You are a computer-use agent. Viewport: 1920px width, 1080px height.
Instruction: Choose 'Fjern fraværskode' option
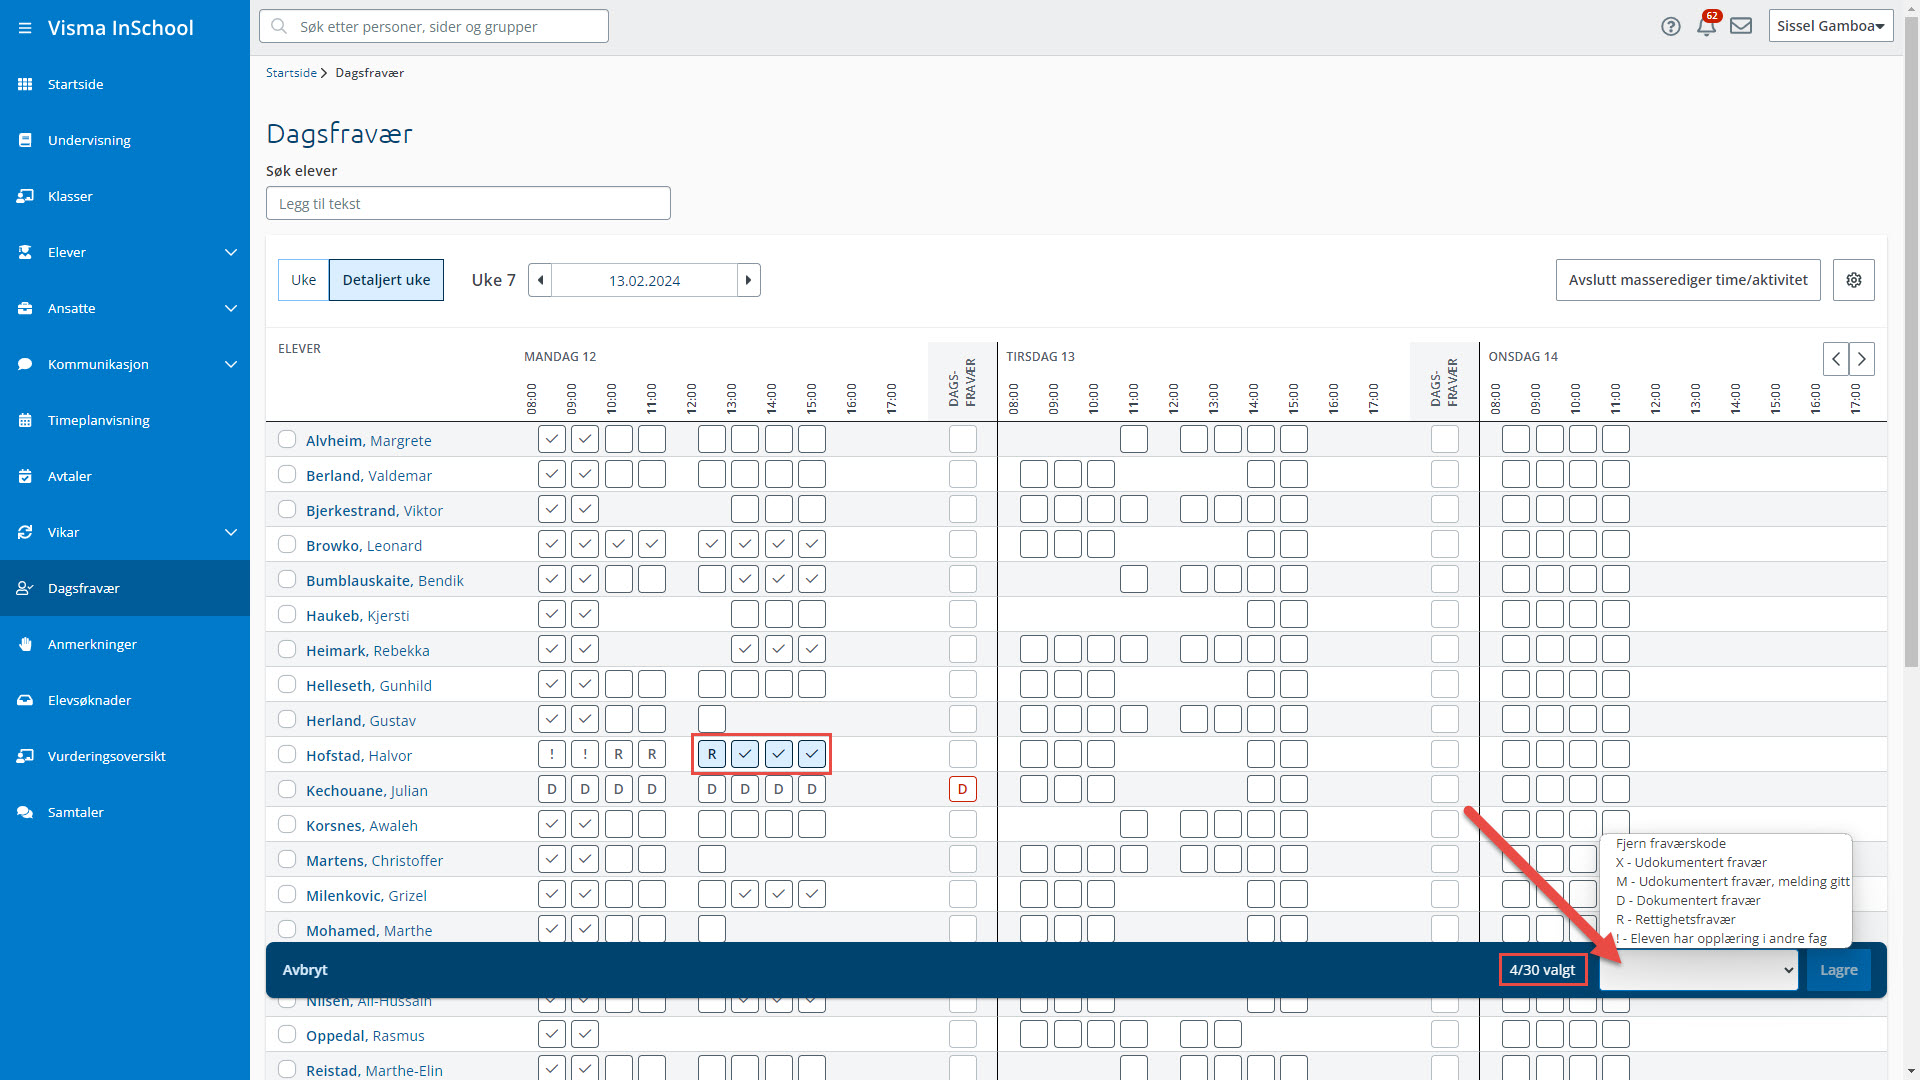(x=1670, y=843)
